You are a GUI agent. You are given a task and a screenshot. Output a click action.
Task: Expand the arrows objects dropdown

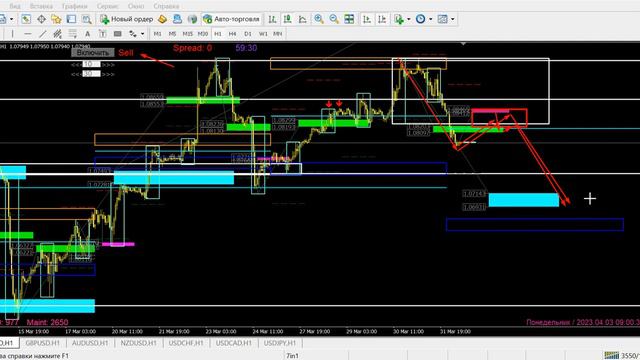point(142,34)
